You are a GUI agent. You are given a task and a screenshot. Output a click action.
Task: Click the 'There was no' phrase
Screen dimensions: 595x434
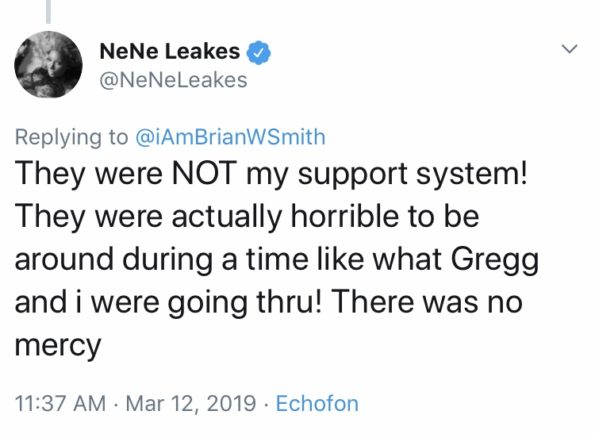[427, 302]
